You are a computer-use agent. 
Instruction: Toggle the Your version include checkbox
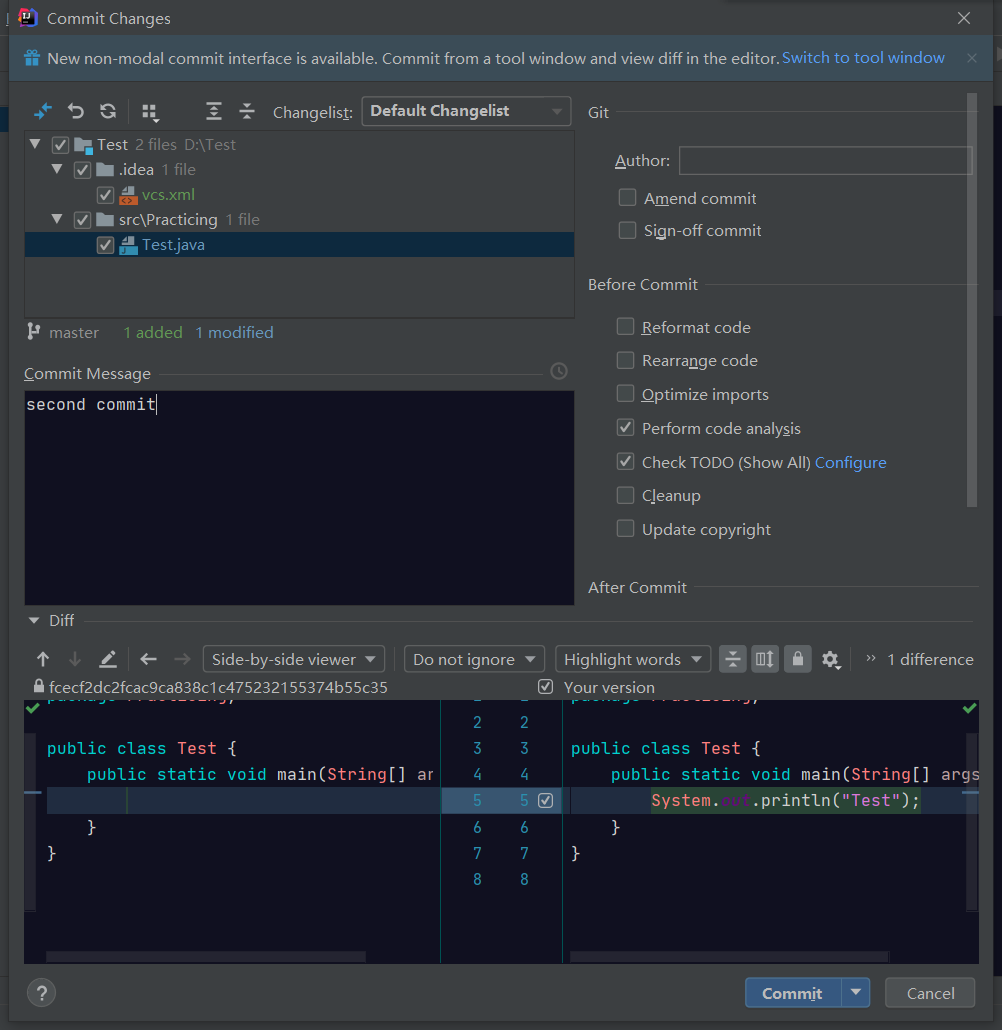pos(545,687)
